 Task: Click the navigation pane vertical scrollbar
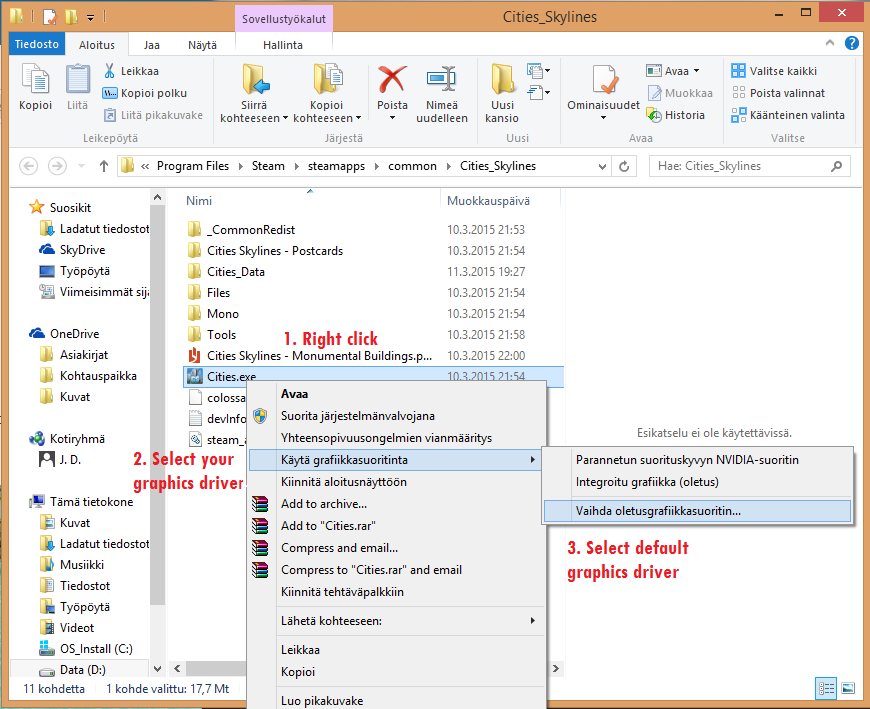point(157,400)
